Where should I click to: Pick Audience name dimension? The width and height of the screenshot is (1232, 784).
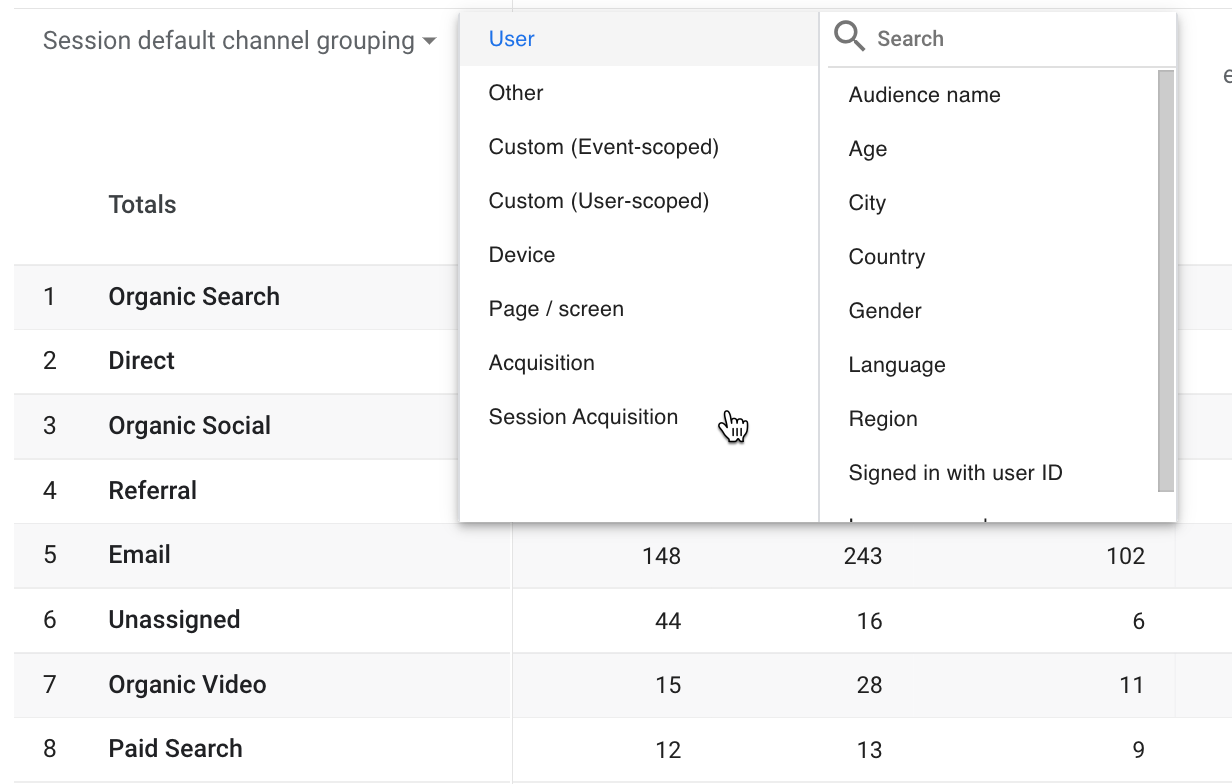pos(924,95)
